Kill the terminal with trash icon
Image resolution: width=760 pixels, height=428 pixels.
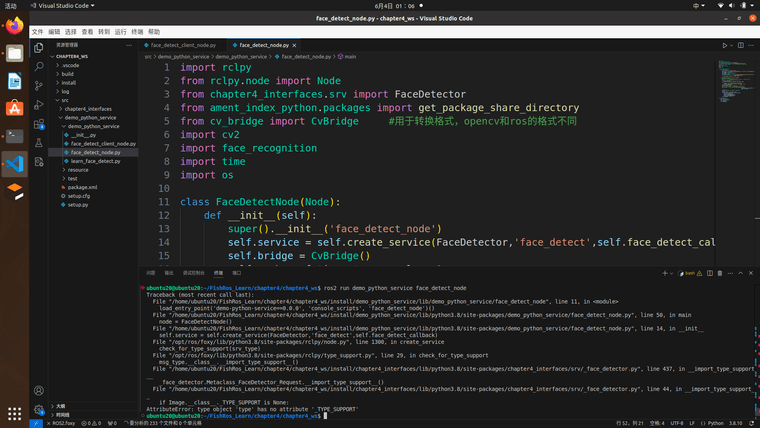coord(720,273)
